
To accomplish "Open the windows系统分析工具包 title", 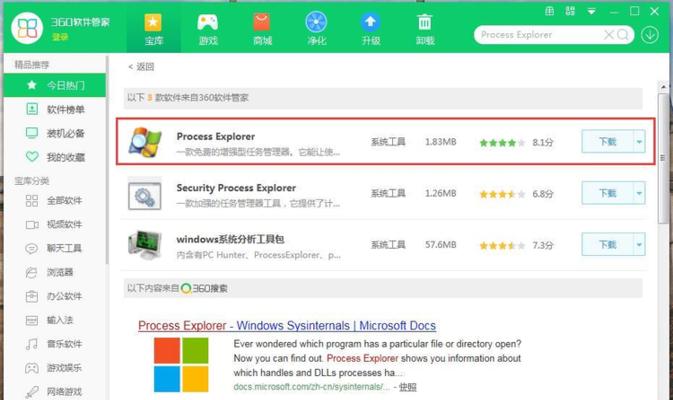I will (230, 239).
